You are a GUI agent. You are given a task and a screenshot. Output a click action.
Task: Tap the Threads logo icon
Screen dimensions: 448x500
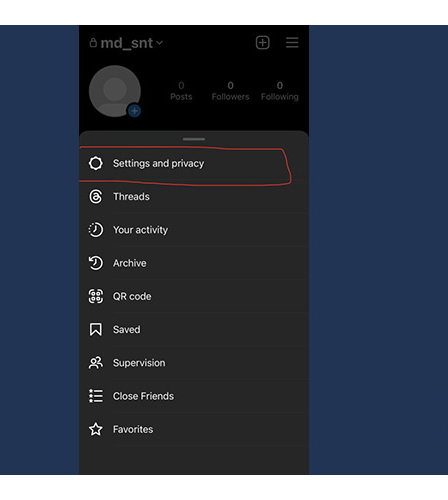[x=96, y=197]
